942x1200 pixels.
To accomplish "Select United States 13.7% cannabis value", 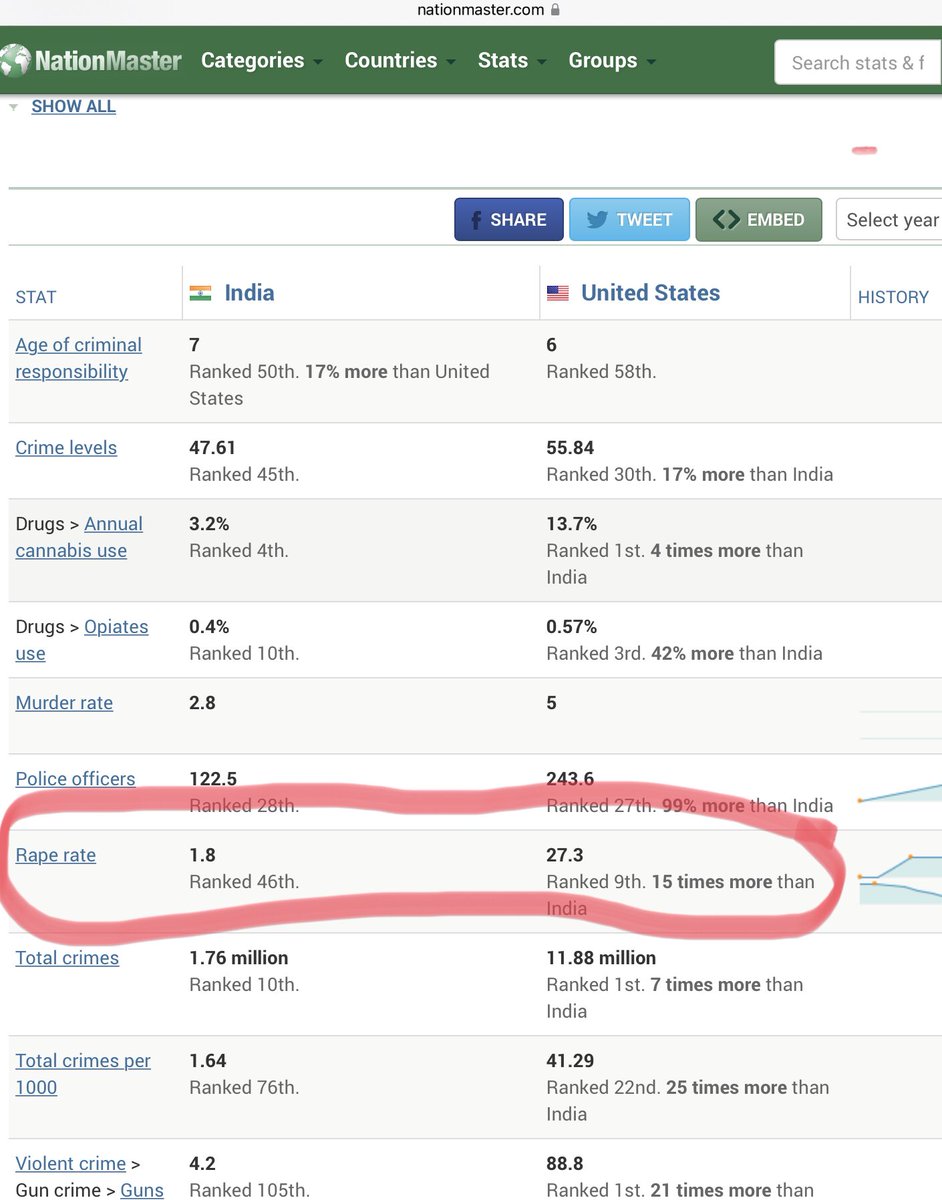I will [572, 524].
